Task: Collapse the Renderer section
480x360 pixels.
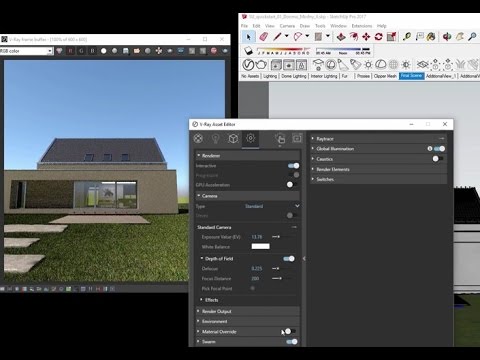Action: (248, 156)
